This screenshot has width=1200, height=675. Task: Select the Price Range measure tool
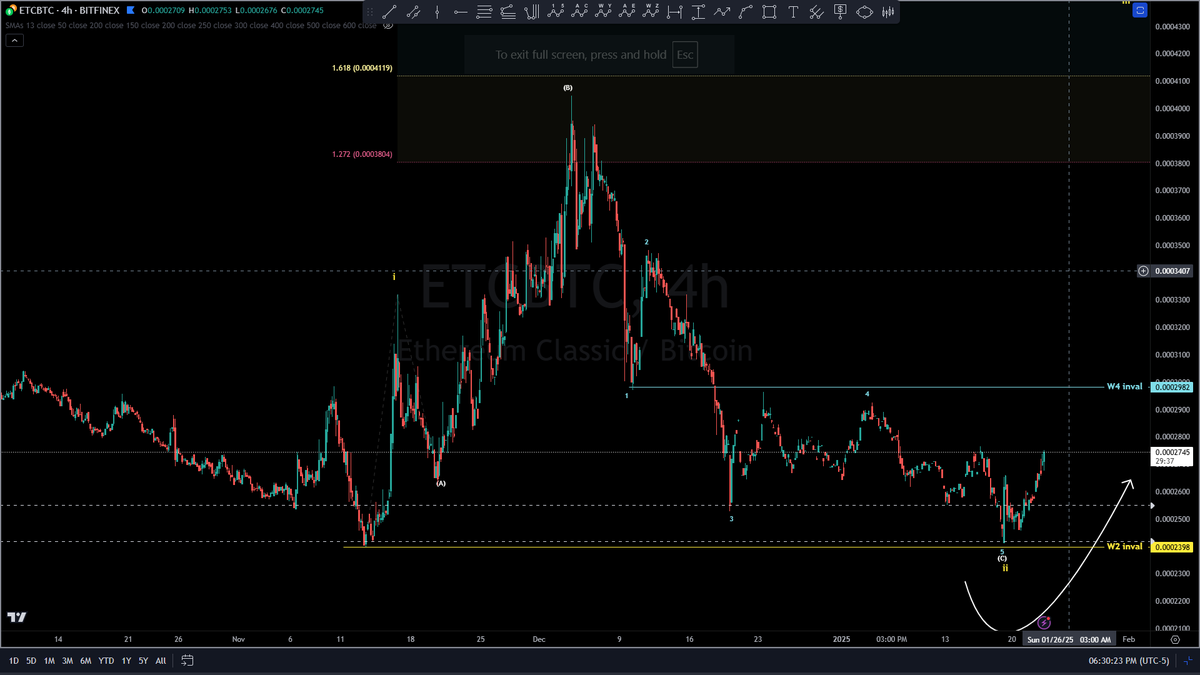click(698, 12)
